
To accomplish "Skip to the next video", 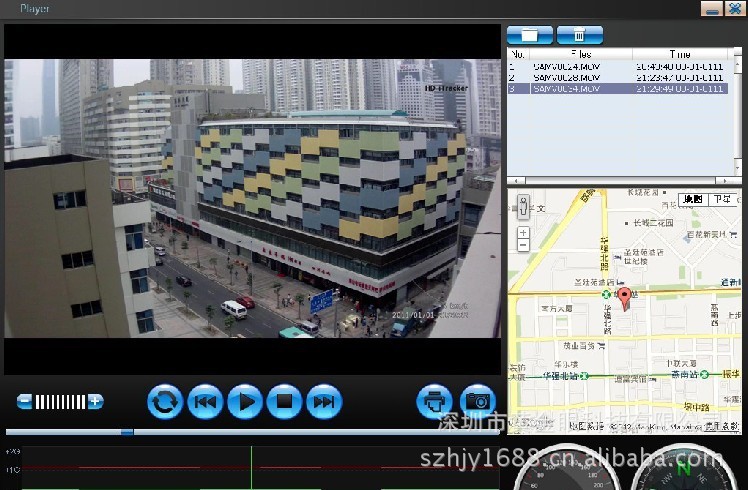I will pyautogui.click(x=324, y=402).
